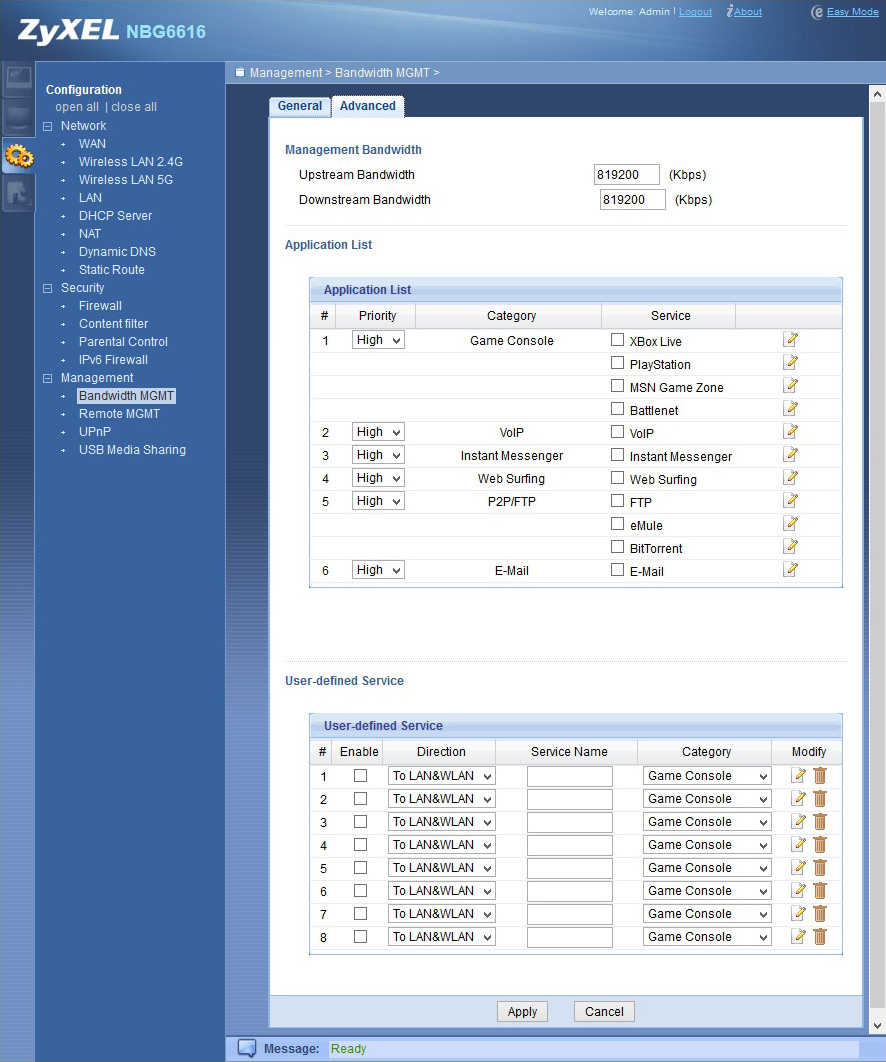Switch to Easy Mode
The image size is (886, 1062).
tap(852, 12)
